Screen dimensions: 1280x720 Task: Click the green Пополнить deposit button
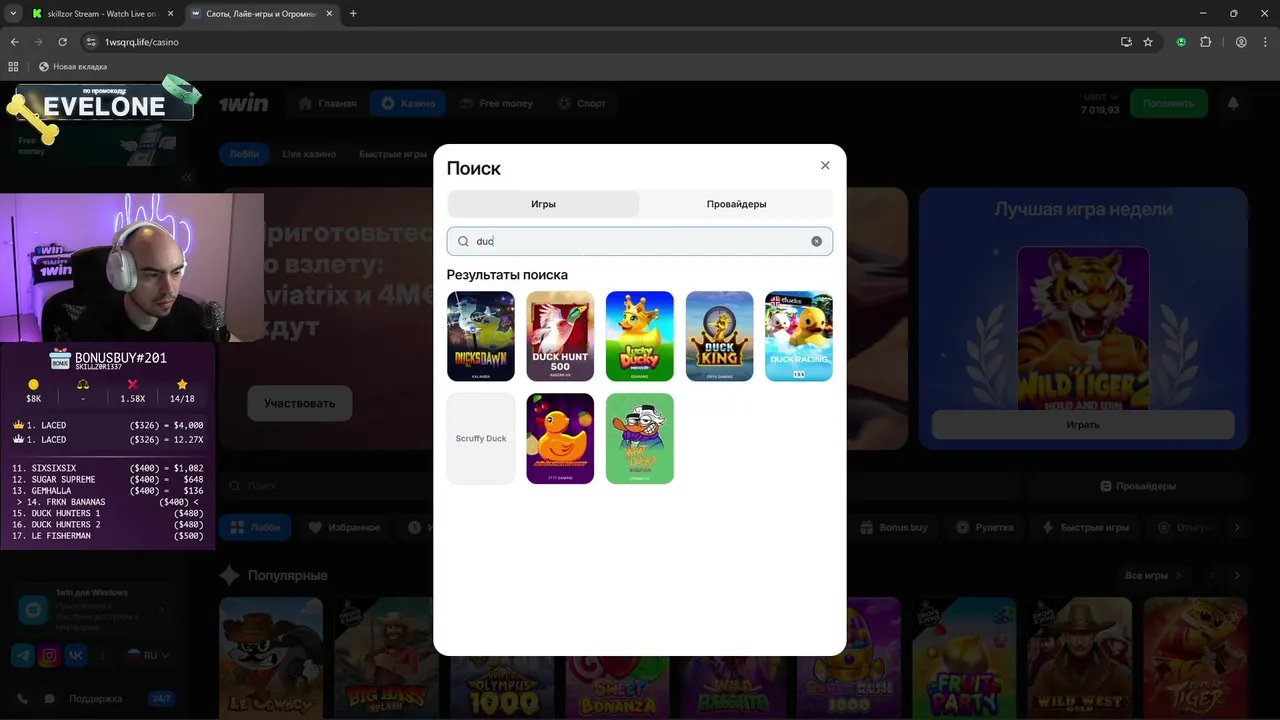[1168, 103]
